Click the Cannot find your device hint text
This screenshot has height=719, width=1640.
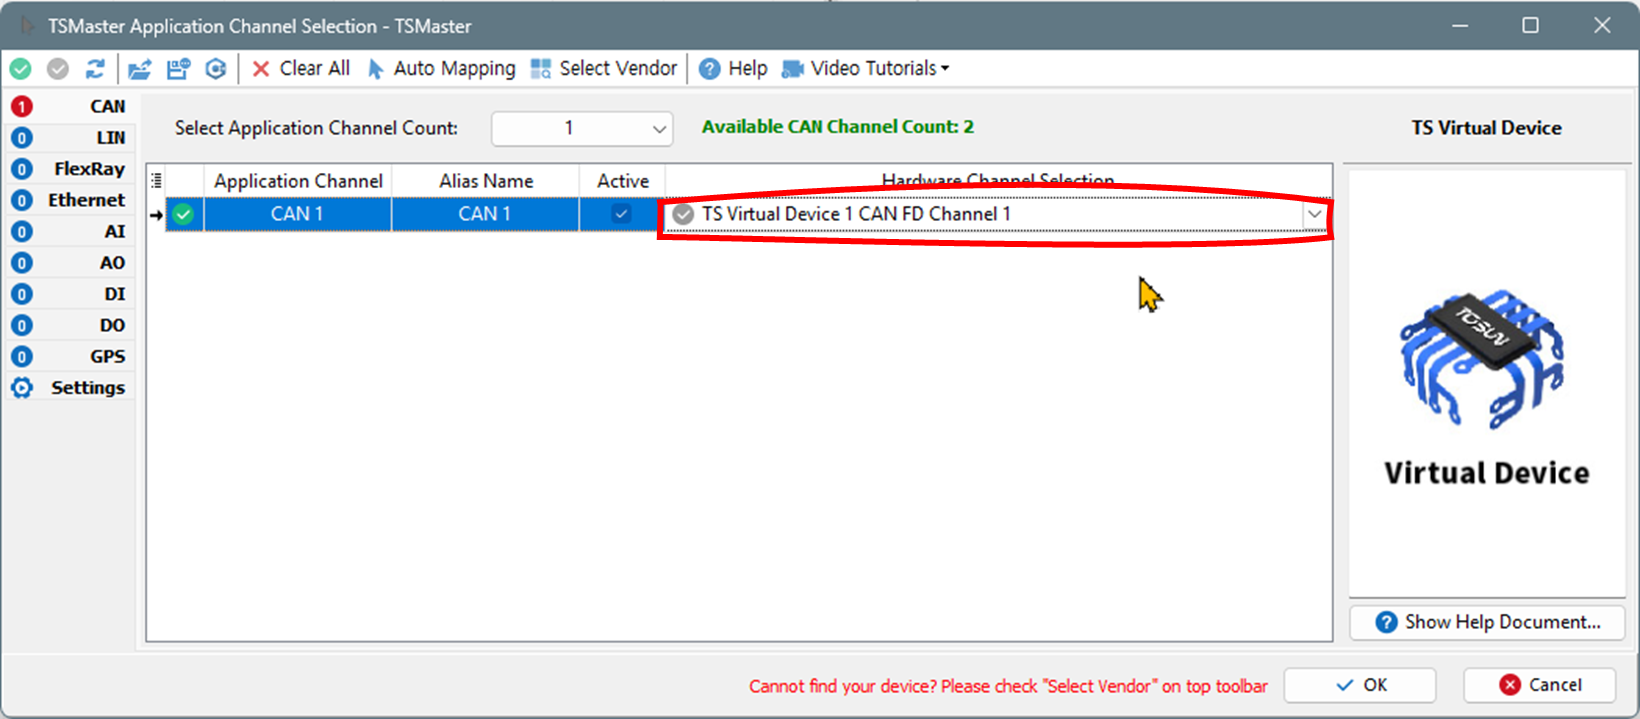coord(1008,686)
